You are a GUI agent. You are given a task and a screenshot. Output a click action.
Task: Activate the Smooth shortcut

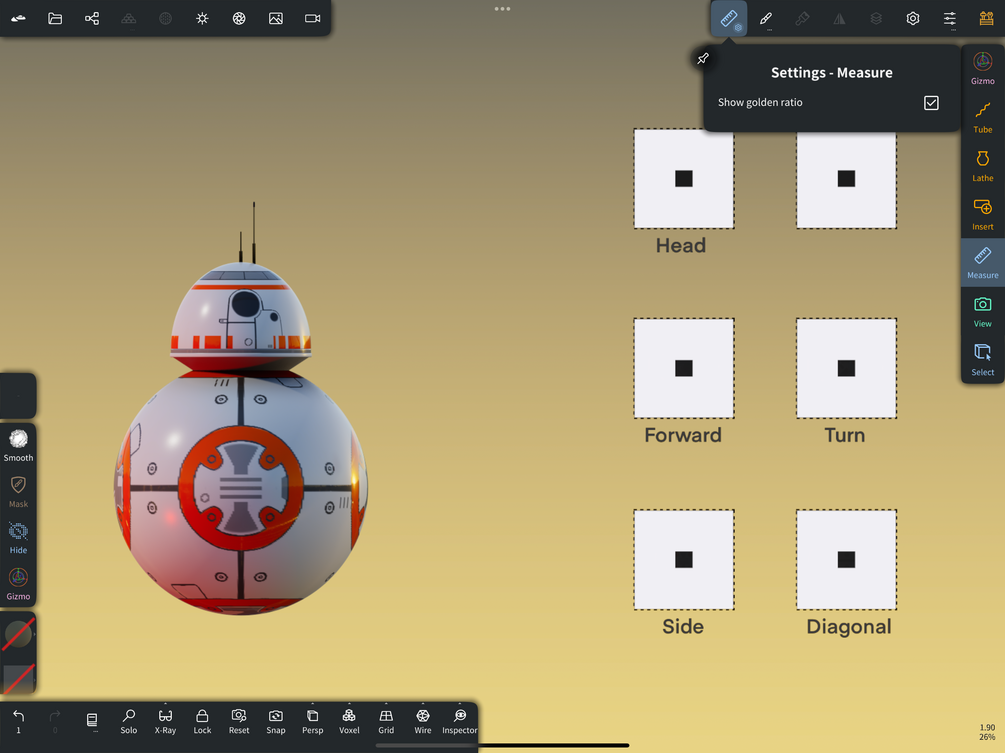(18, 445)
